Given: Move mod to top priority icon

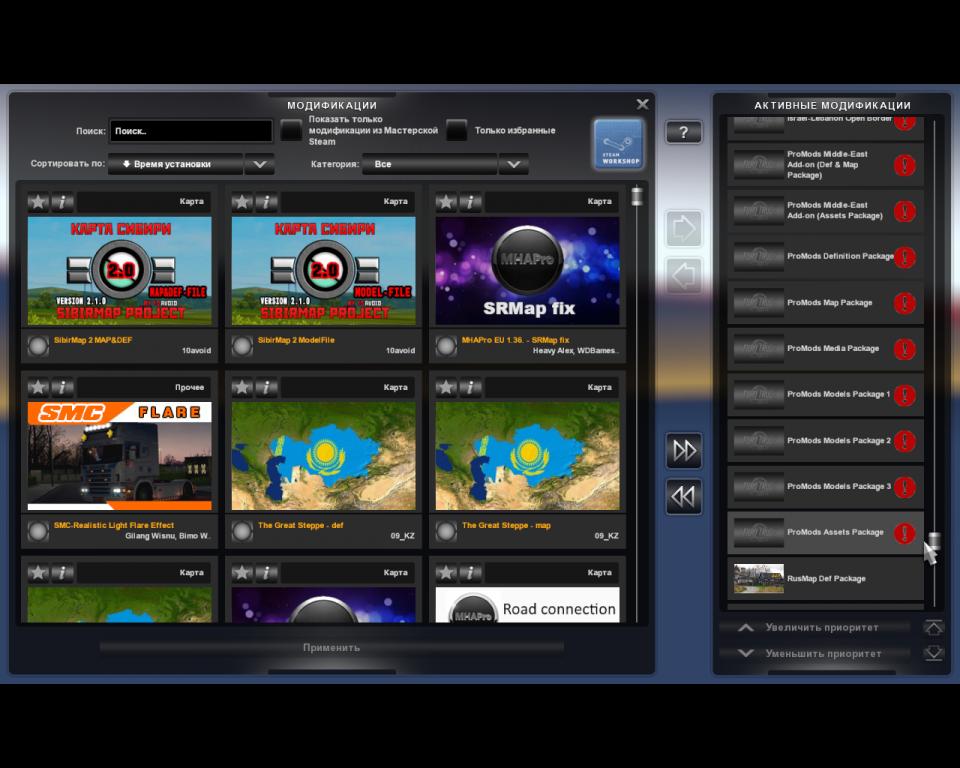Looking at the screenshot, I should coord(934,627).
